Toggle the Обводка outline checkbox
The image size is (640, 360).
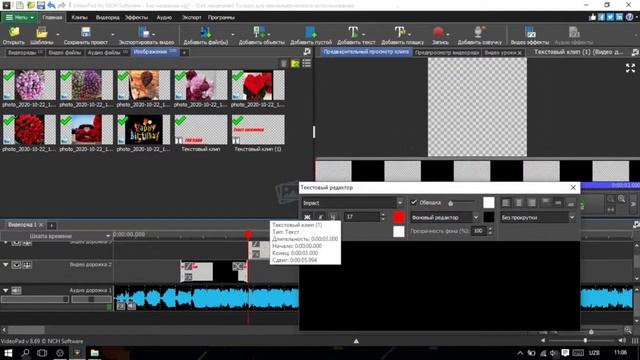point(414,202)
